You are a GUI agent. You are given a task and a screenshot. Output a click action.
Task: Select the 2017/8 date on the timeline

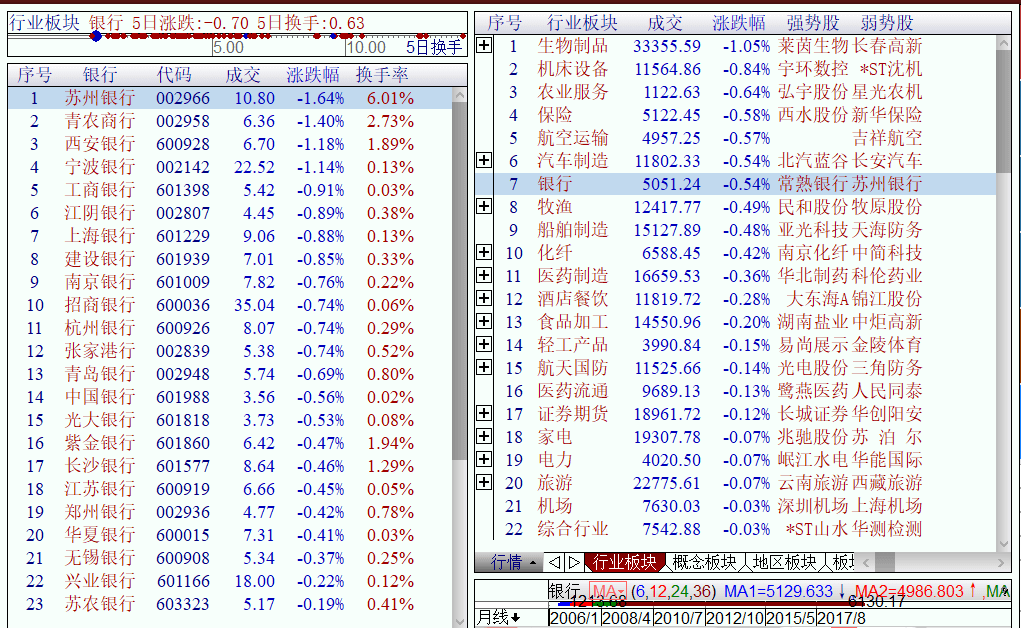(x=841, y=618)
